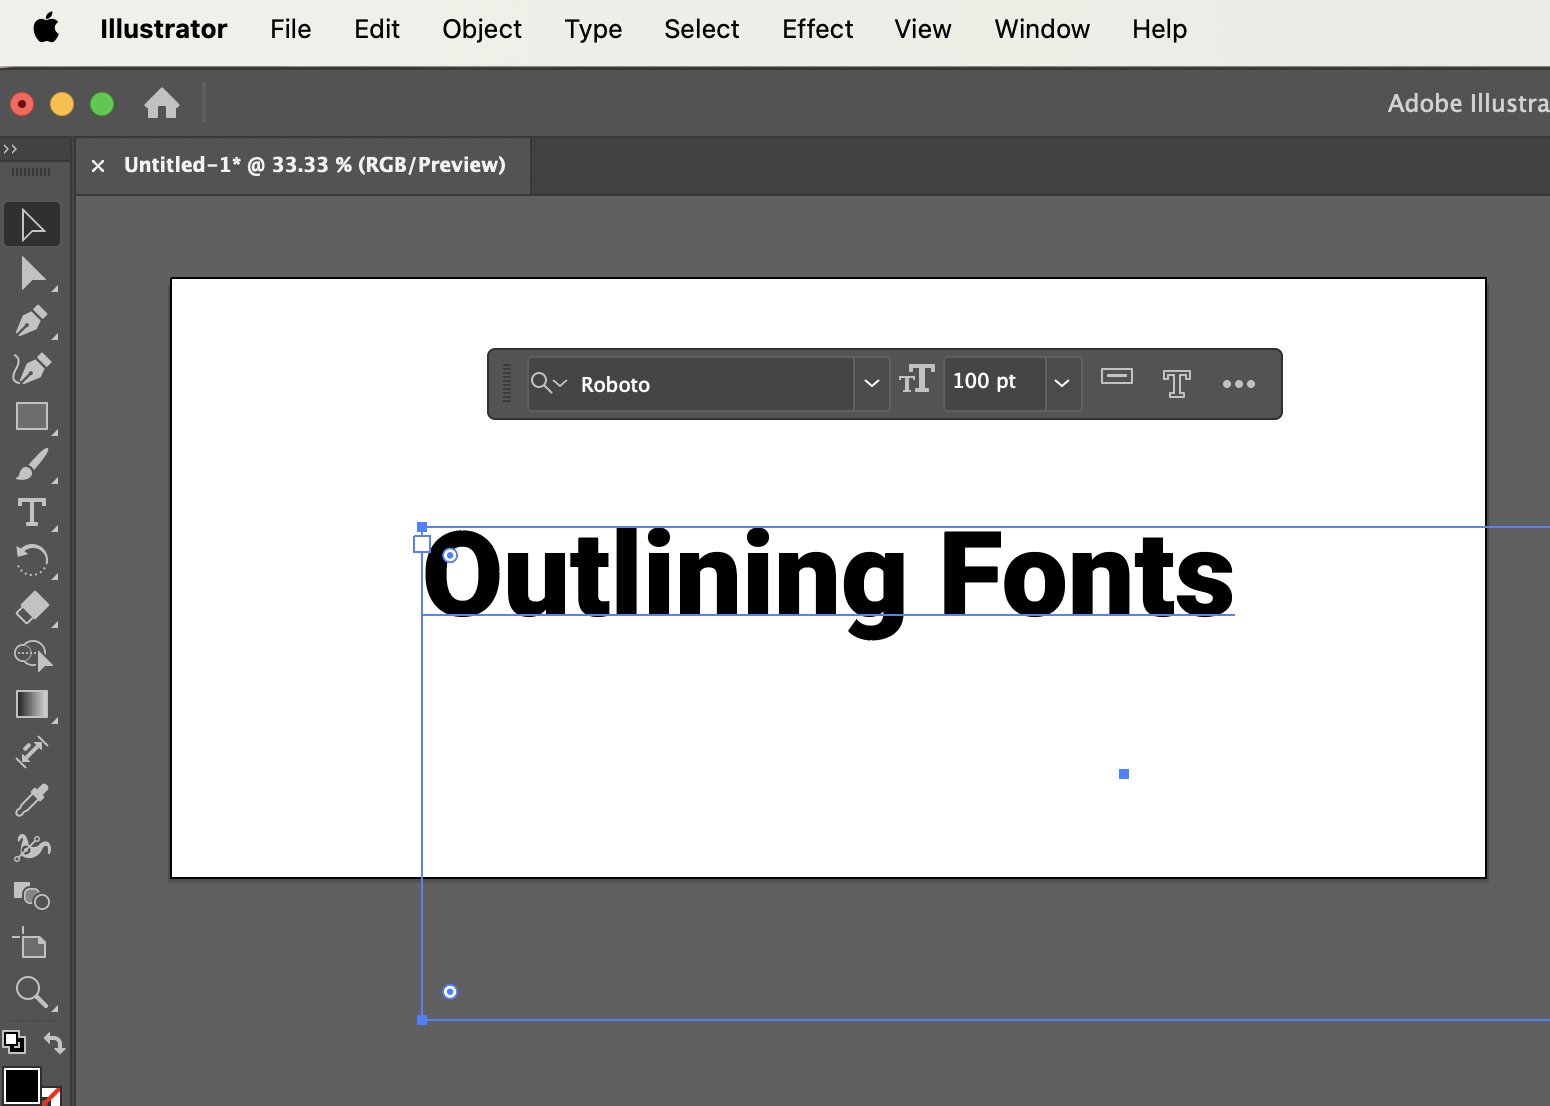The height and width of the screenshot is (1106, 1550).
Task: Choose the Gradient tool
Action: [32, 704]
